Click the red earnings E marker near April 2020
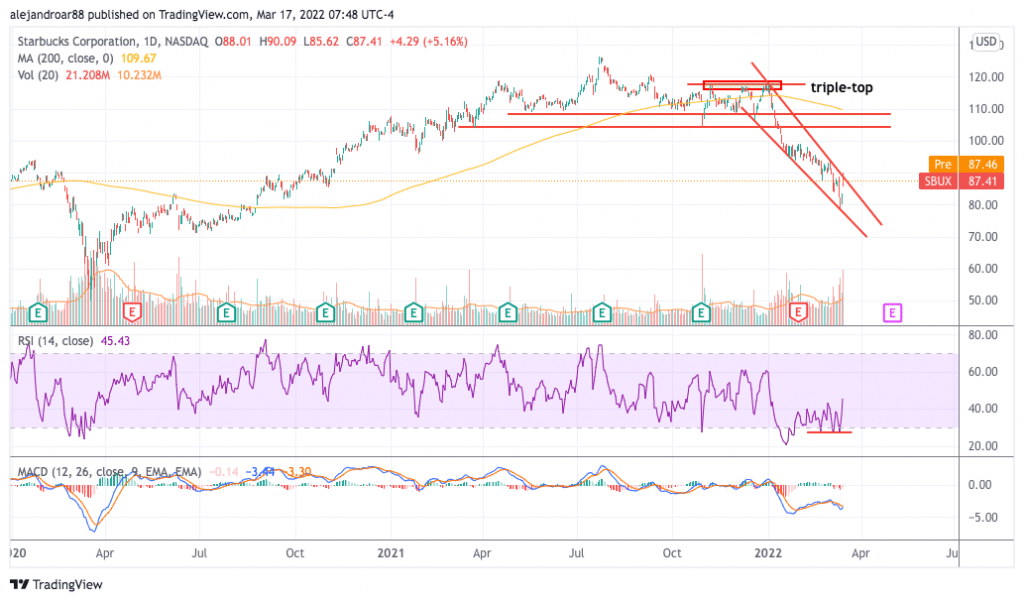This screenshot has height=602, width=1024. [x=133, y=312]
